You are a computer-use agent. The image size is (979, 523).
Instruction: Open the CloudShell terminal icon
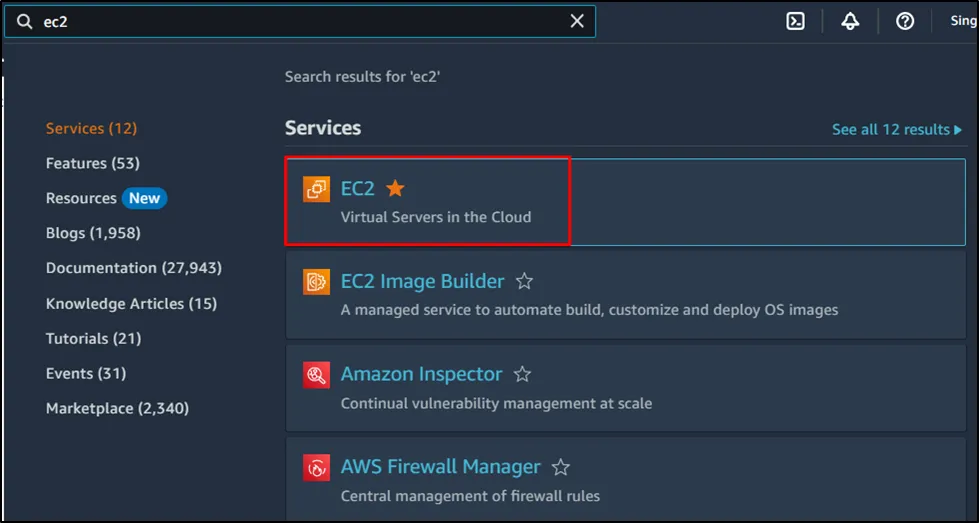tap(796, 21)
